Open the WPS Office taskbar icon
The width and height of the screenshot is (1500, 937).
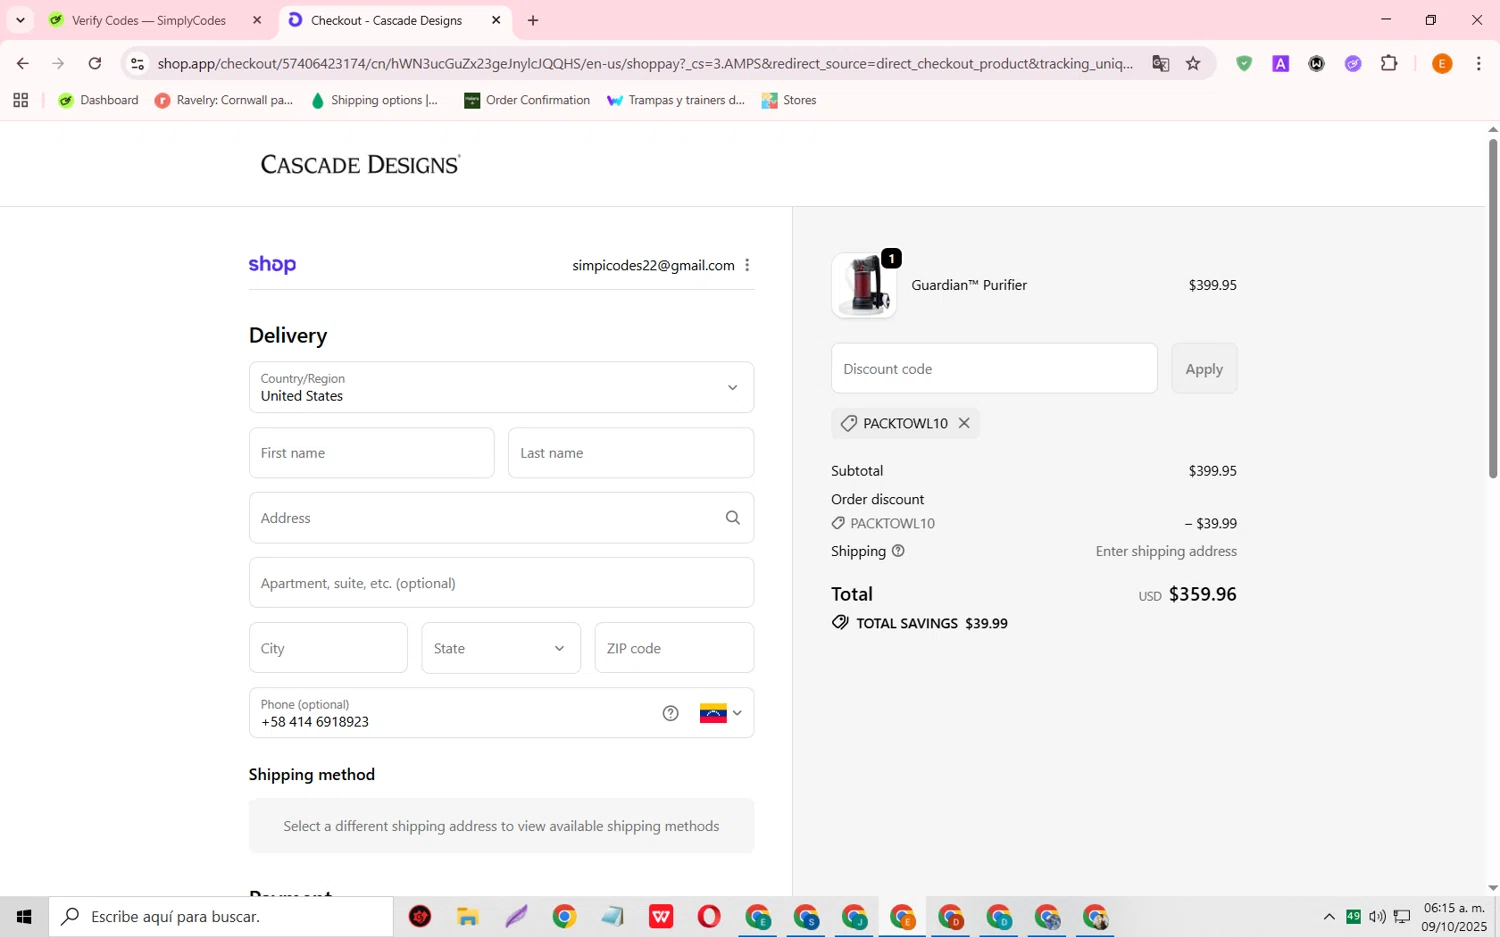tap(661, 916)
